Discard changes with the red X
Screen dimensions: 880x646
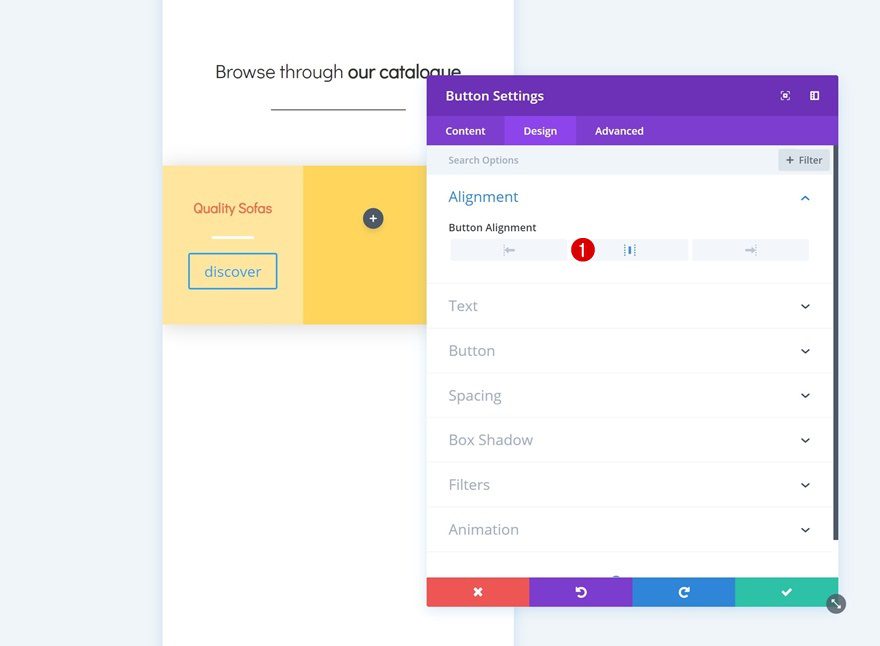pyautogui.click(x=478, y=591)
